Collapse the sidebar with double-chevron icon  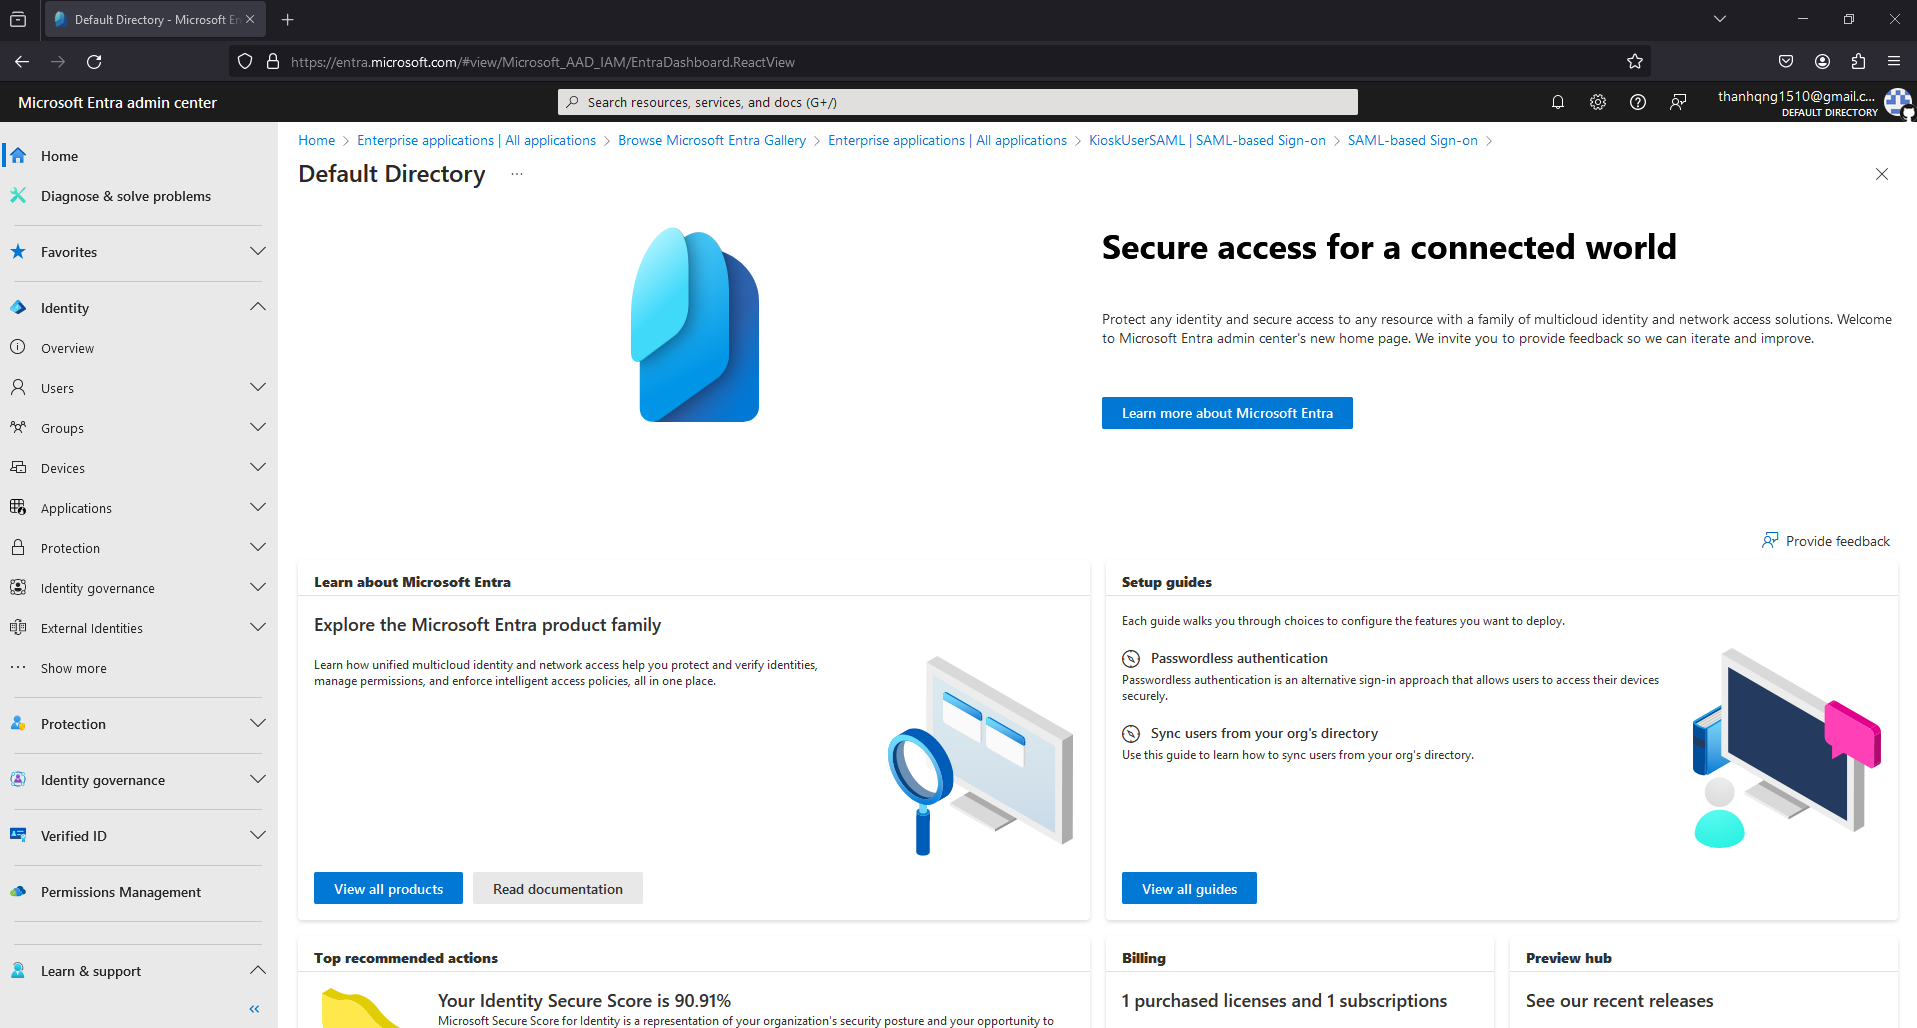pos(254,1009)
